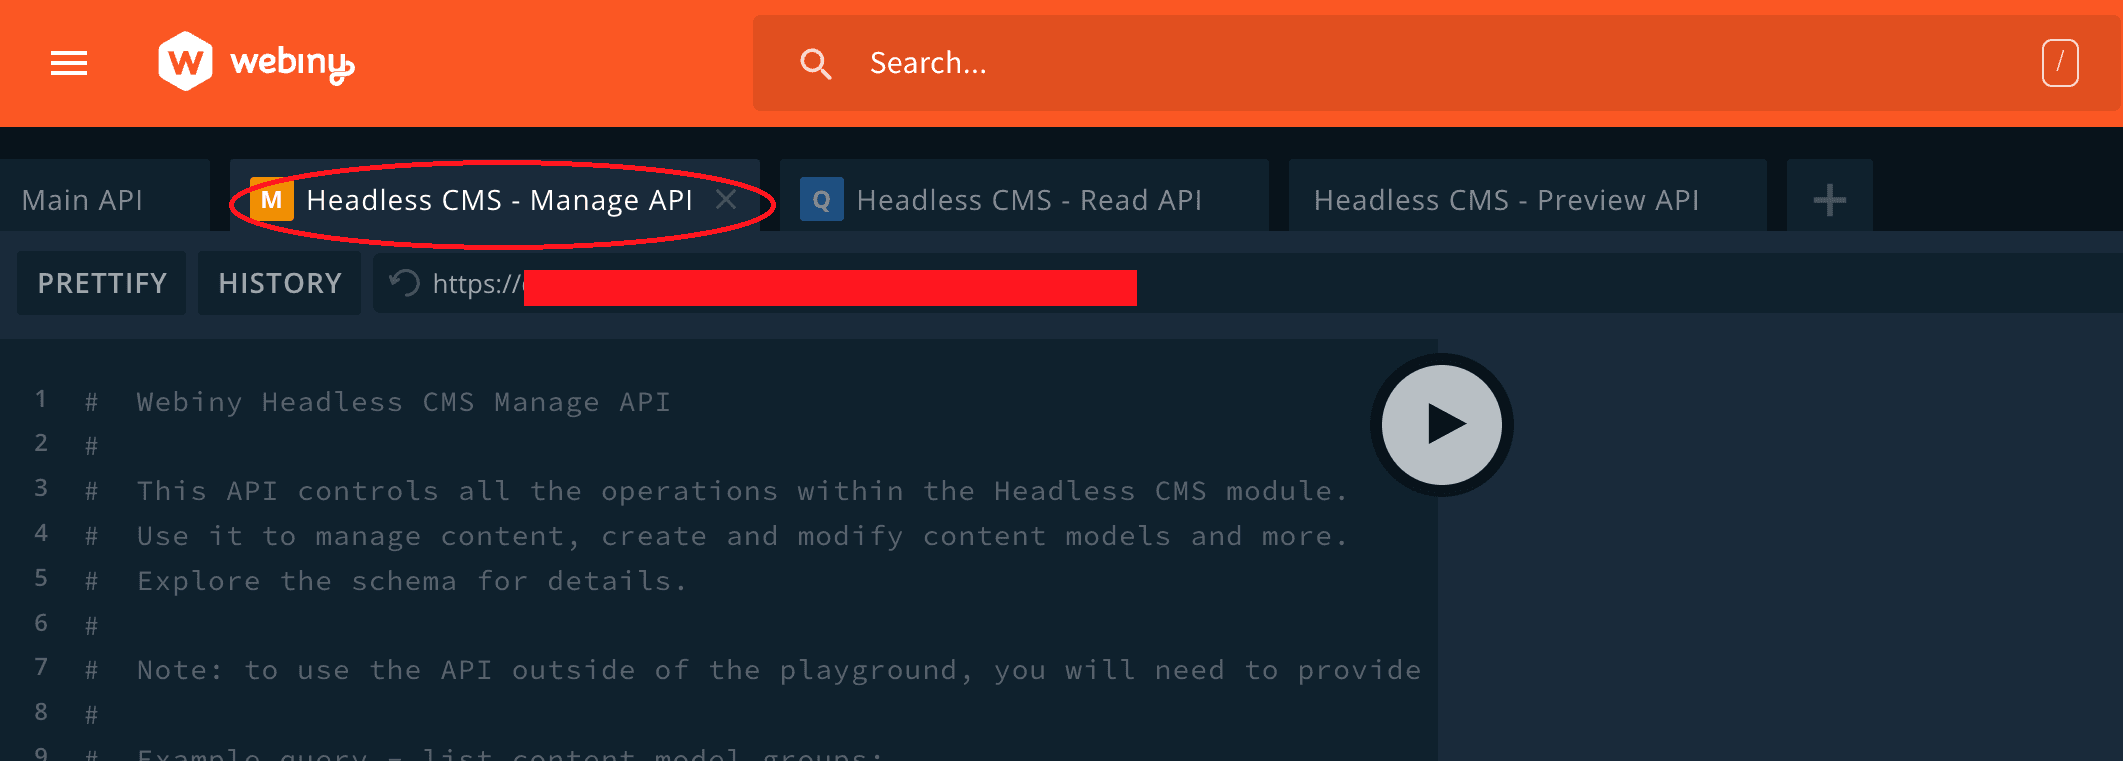
Task: Click the blue Q icon on Read API tab
Action: (x=821, y=200)
